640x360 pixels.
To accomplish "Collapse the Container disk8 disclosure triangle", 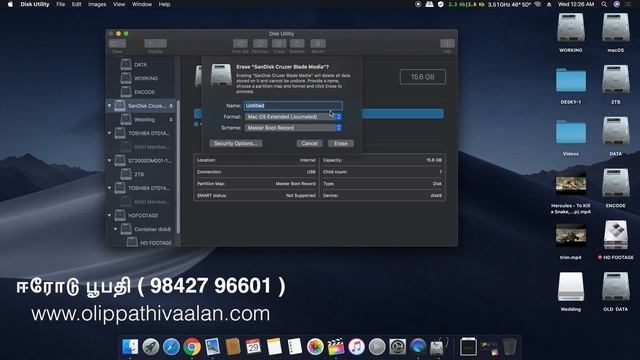I will point(116,229).
